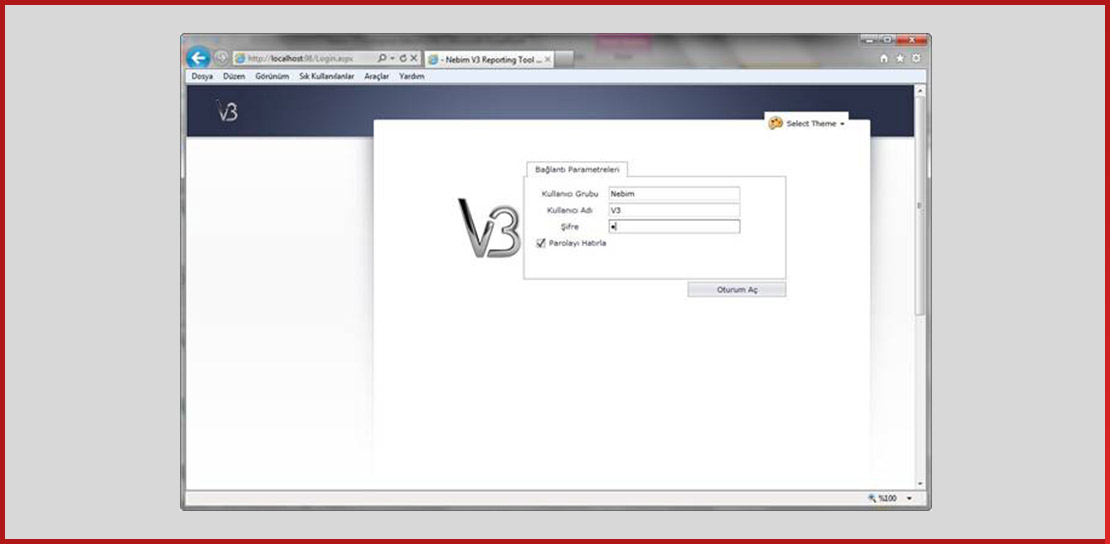Click the page vertical scrollbar thumb
This screenshot has width=1110, height=544.
[x=920, y=205]
